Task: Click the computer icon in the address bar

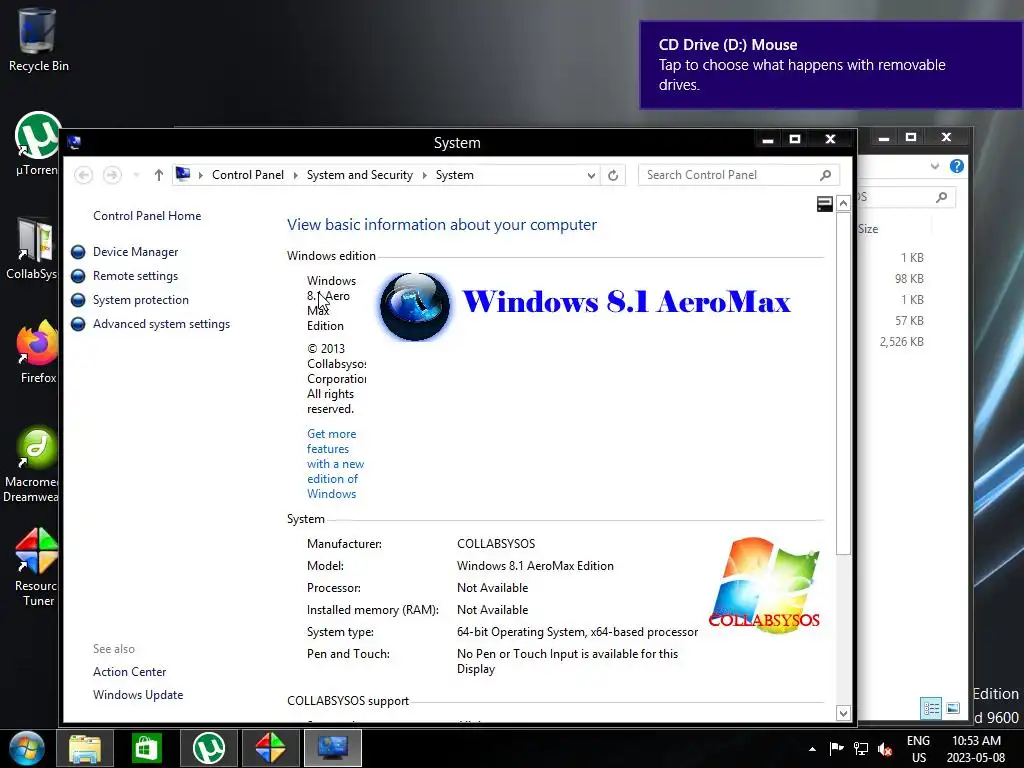Action: point(183,174)
